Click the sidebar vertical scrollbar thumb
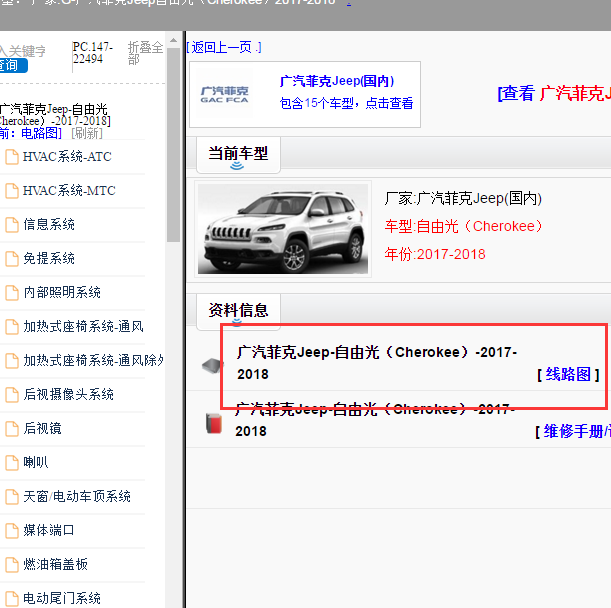The width and height of the screenshot is (611, 608). (173, 145)
